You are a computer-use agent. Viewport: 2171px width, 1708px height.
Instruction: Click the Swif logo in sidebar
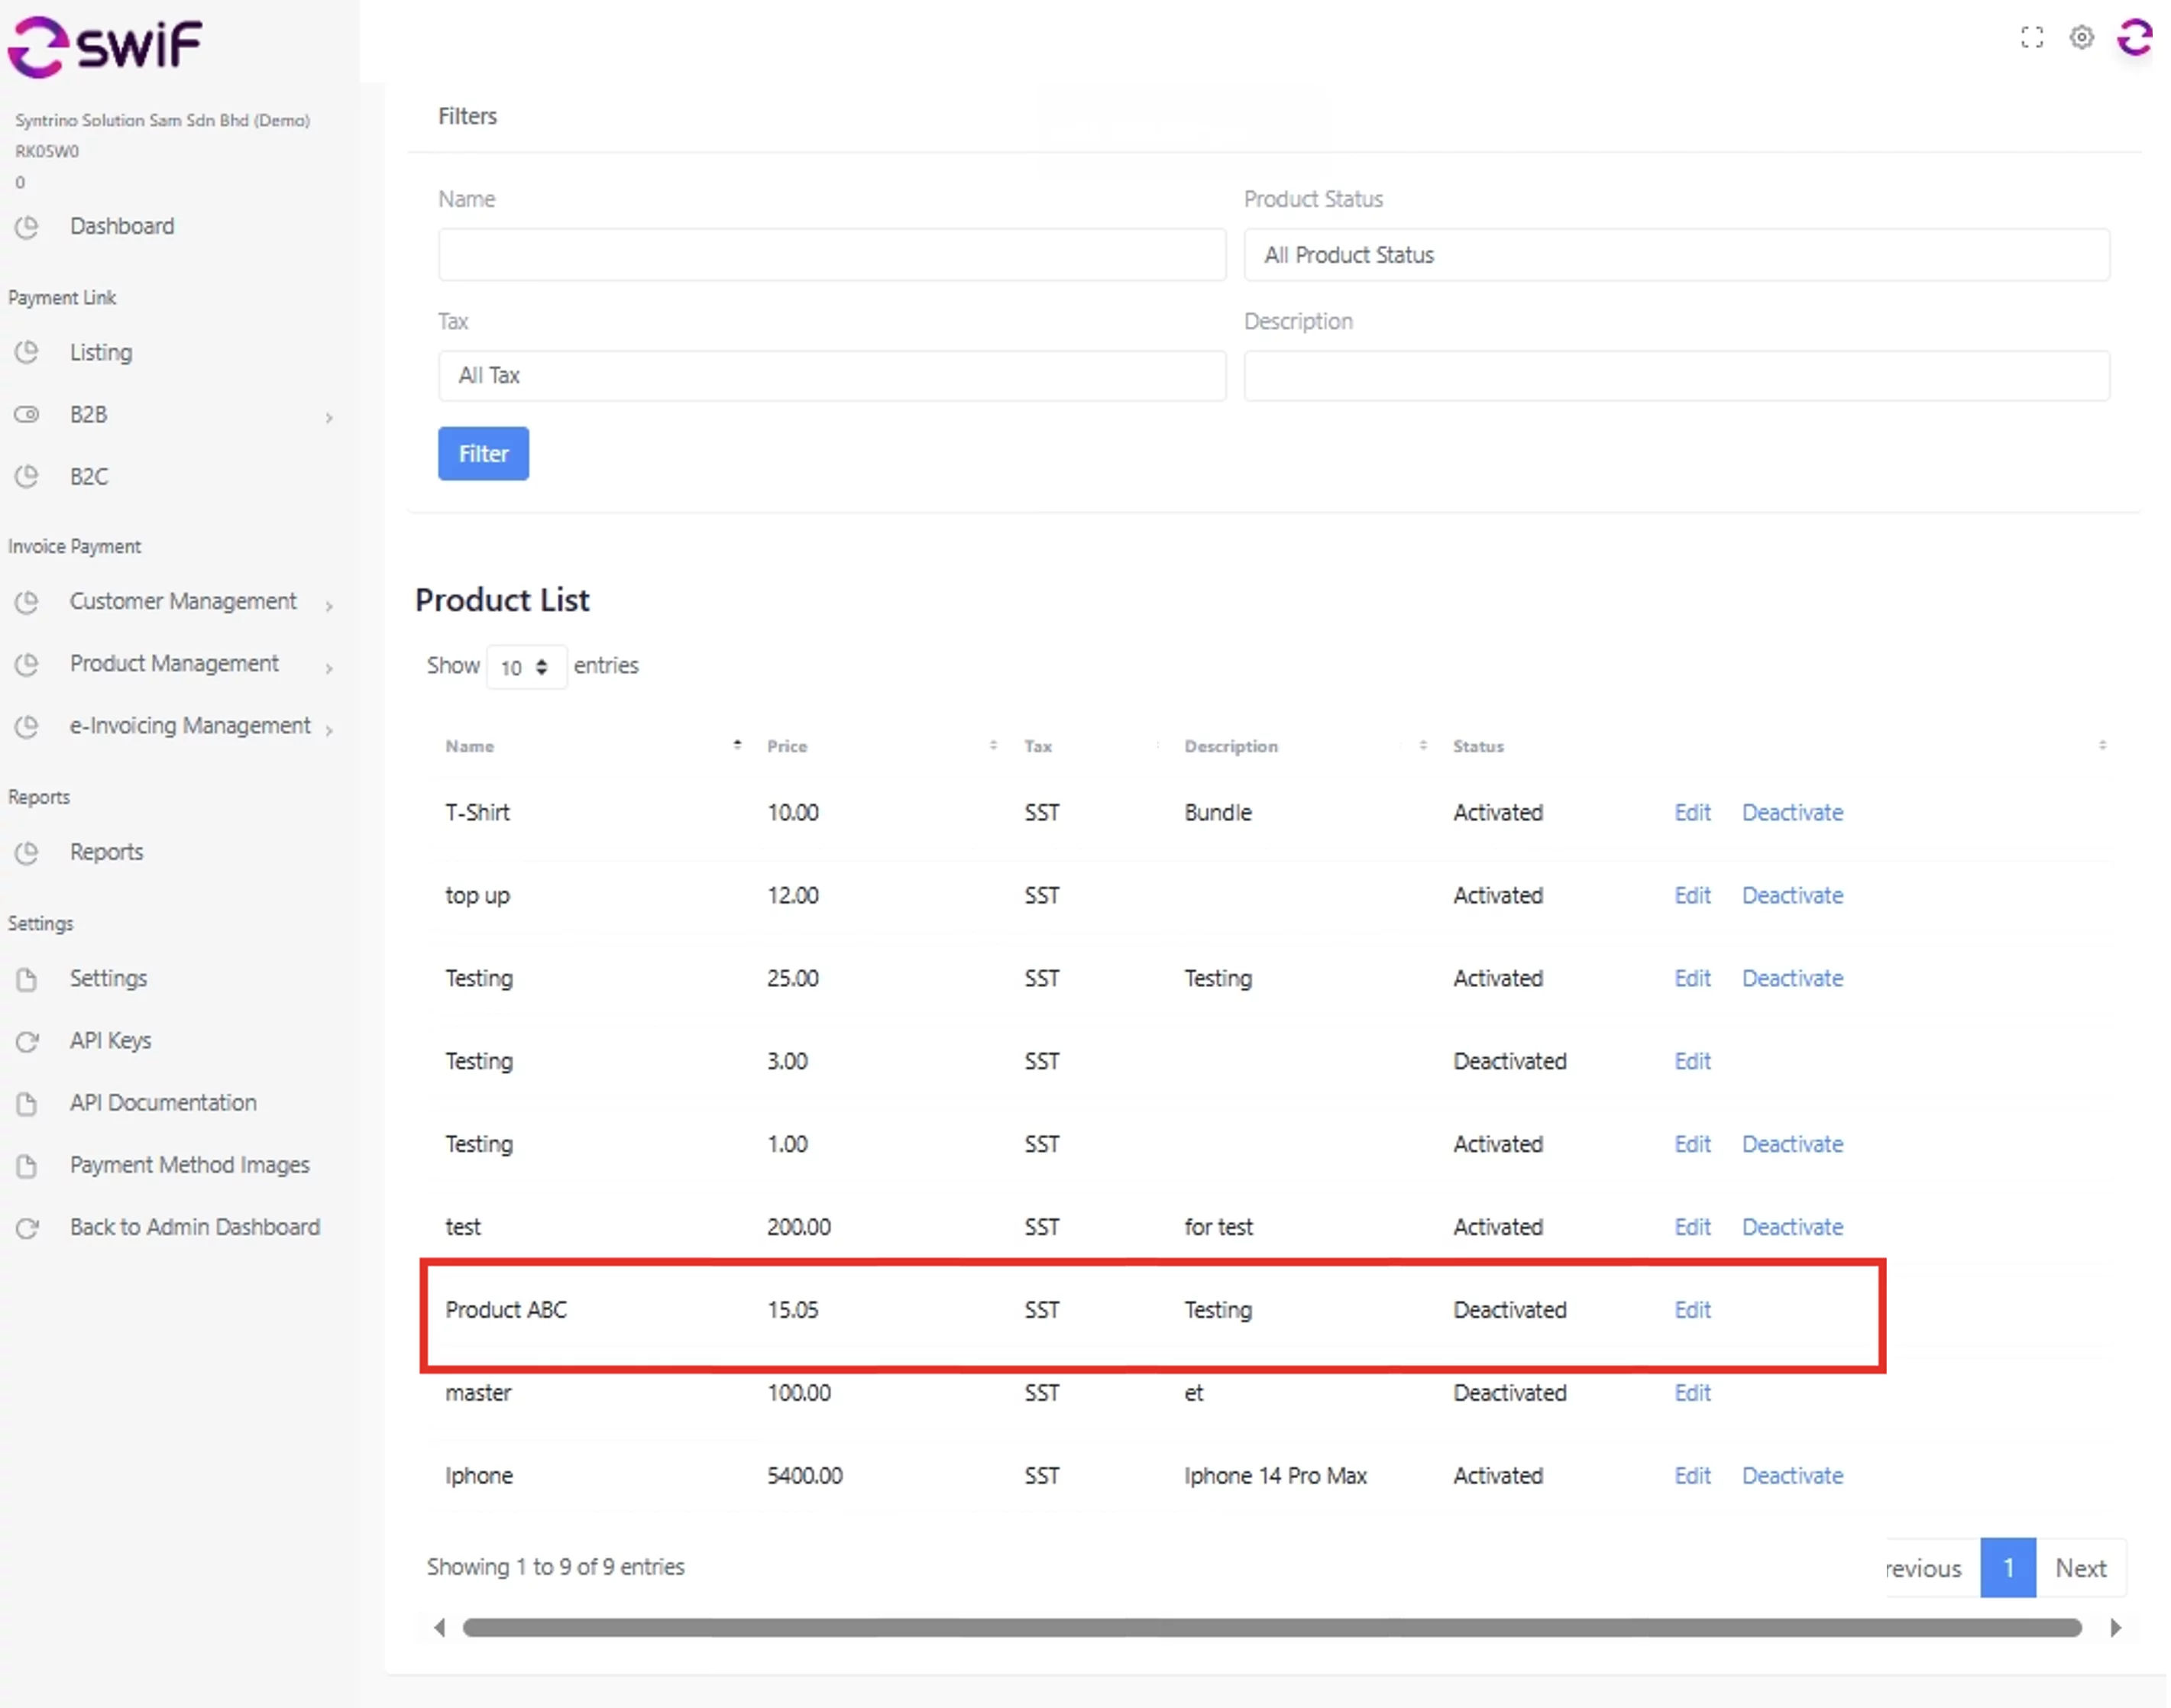click(x=105, y=46)
